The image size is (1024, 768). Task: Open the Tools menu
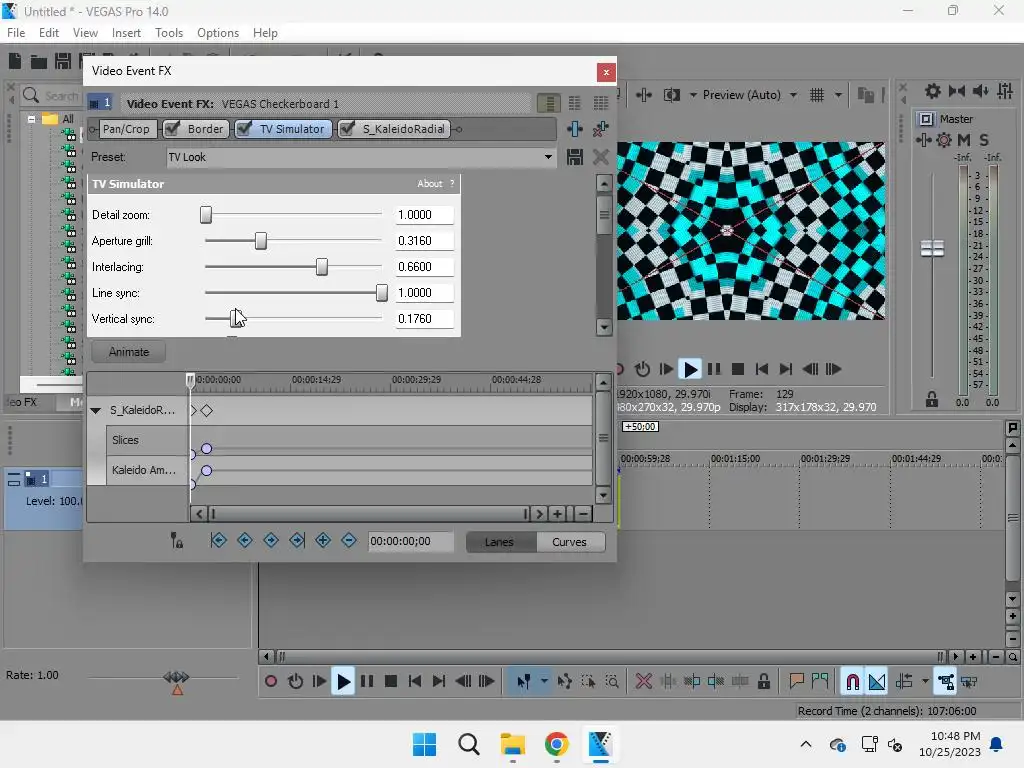pyautogui.click(x=168, y=33)
